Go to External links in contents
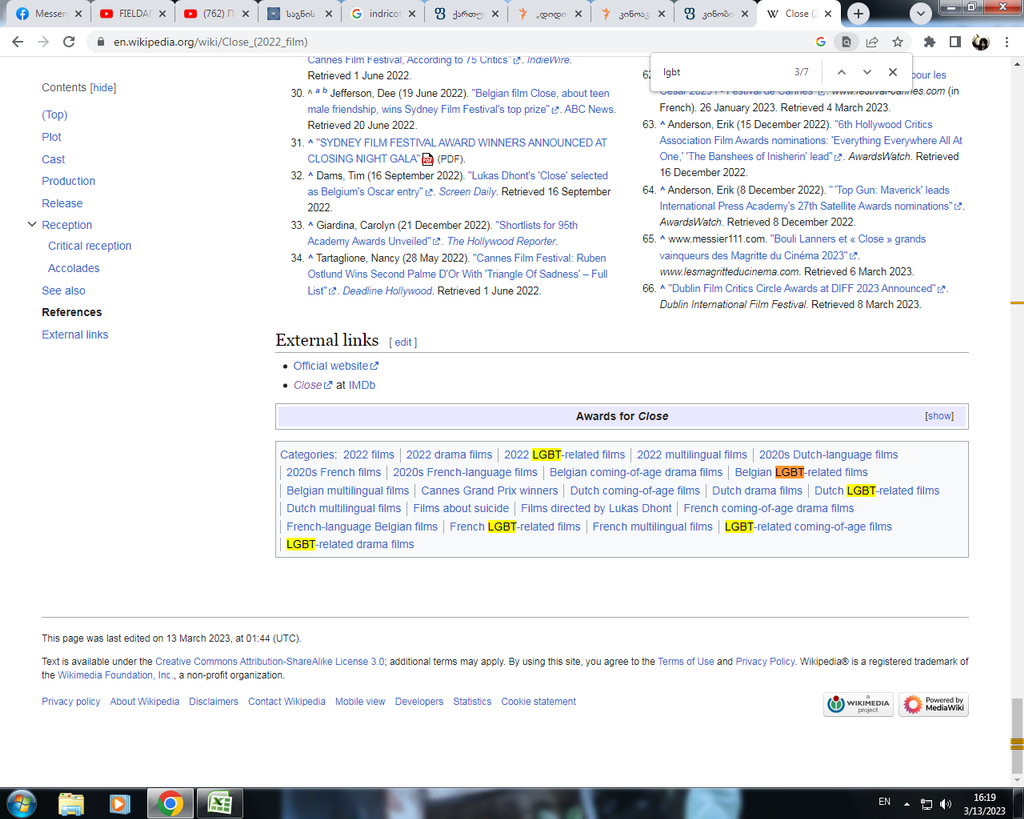The width and height of the screenshot is (1024, 819). [75, 334]
